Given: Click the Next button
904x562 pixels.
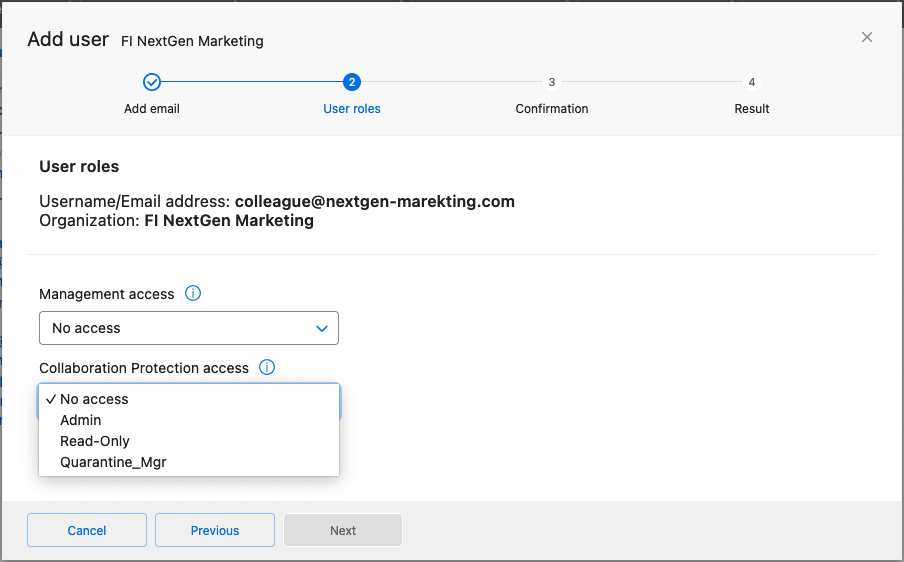Looking at the screenshot, I should pos(343,530).
